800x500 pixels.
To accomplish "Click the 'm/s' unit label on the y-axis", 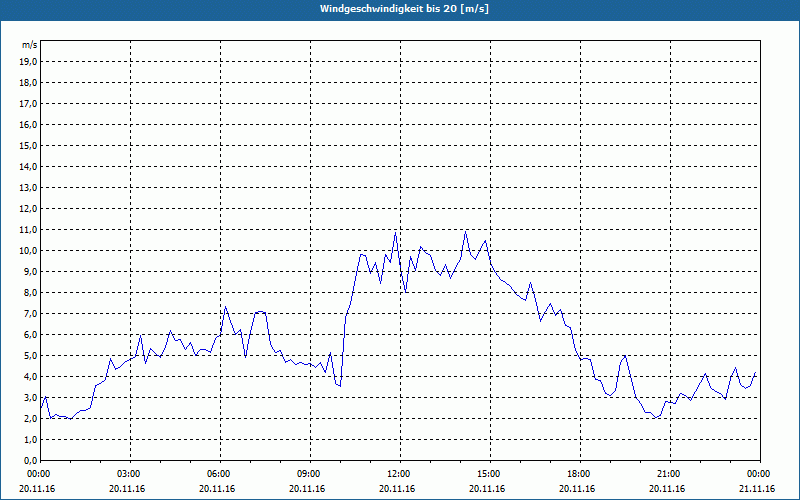I will coord(29,45).
